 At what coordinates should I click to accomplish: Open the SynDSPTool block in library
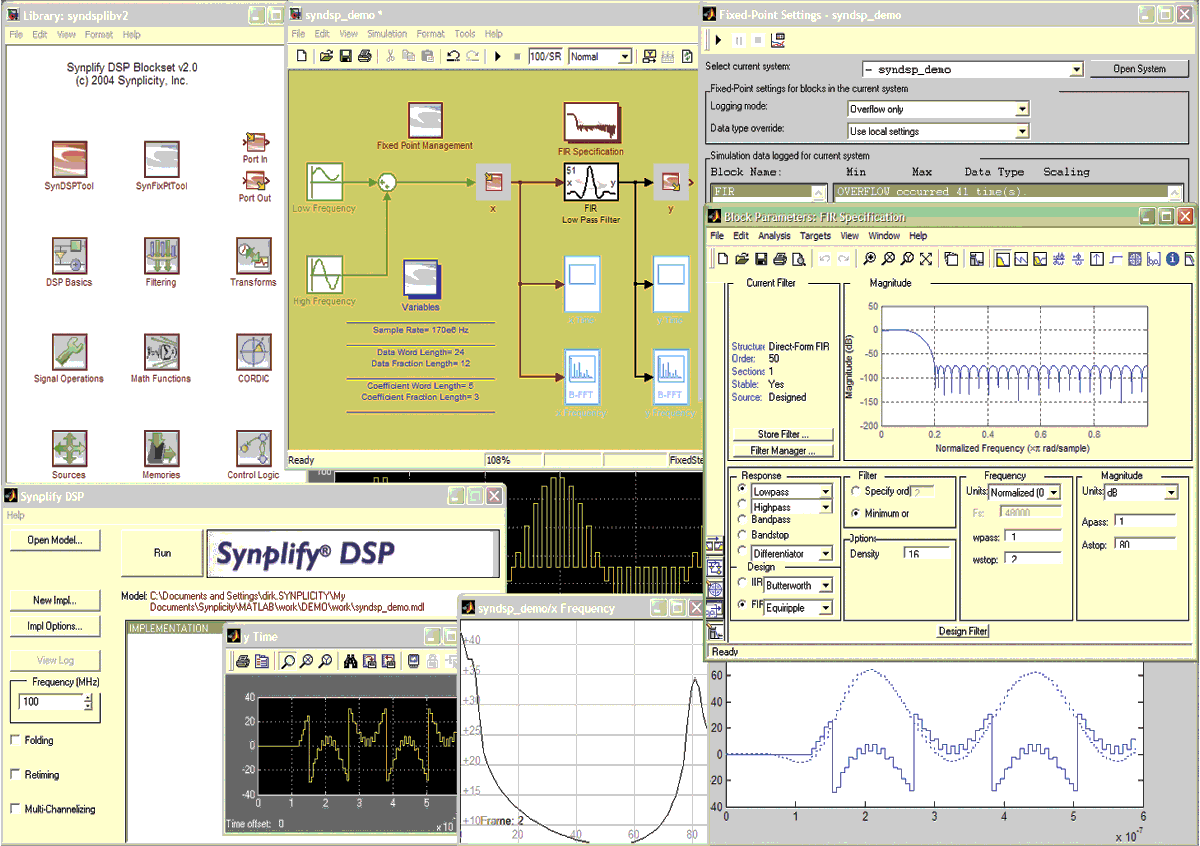tap(69, 160)
